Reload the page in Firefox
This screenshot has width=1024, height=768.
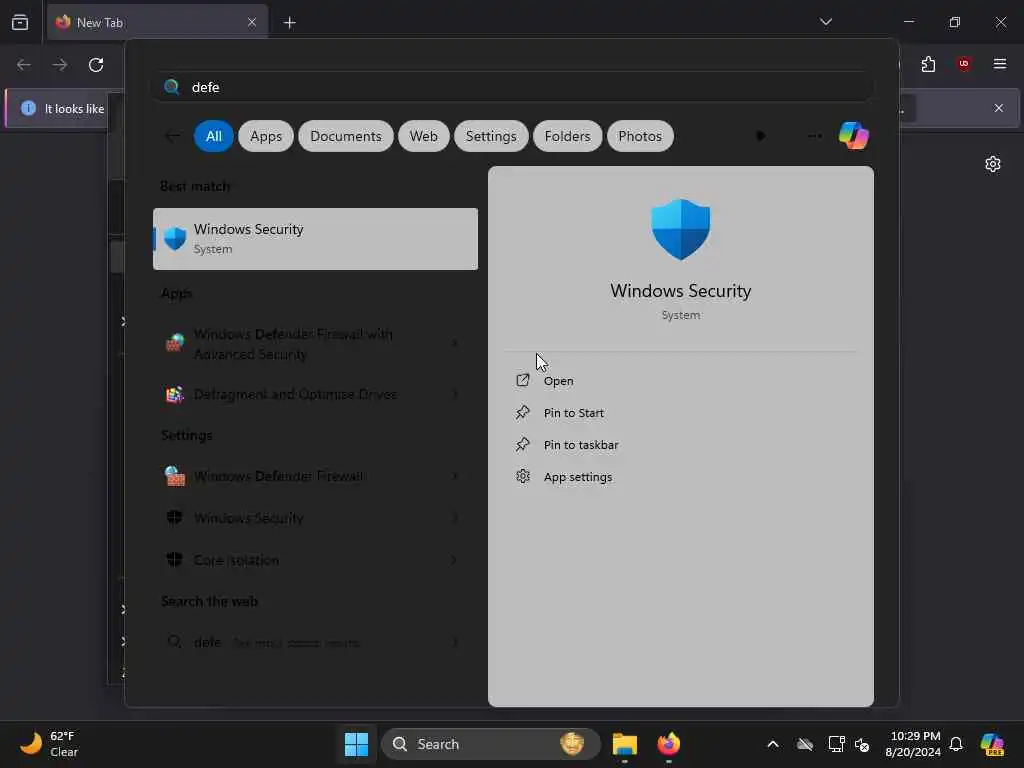pyautogui.click(x=96, y=65)
